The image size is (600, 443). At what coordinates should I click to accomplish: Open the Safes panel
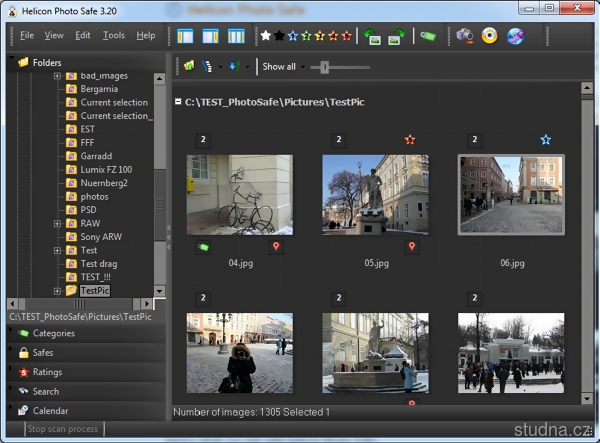pos(43,353)
